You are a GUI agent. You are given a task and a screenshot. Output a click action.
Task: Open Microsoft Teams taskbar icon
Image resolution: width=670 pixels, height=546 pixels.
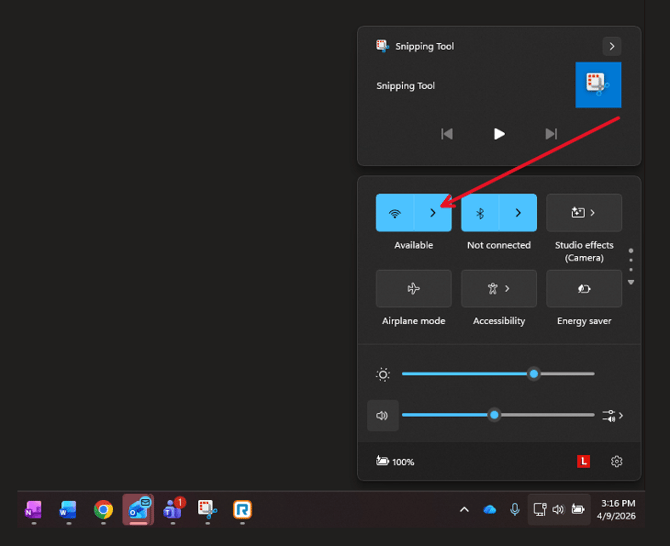173,510
